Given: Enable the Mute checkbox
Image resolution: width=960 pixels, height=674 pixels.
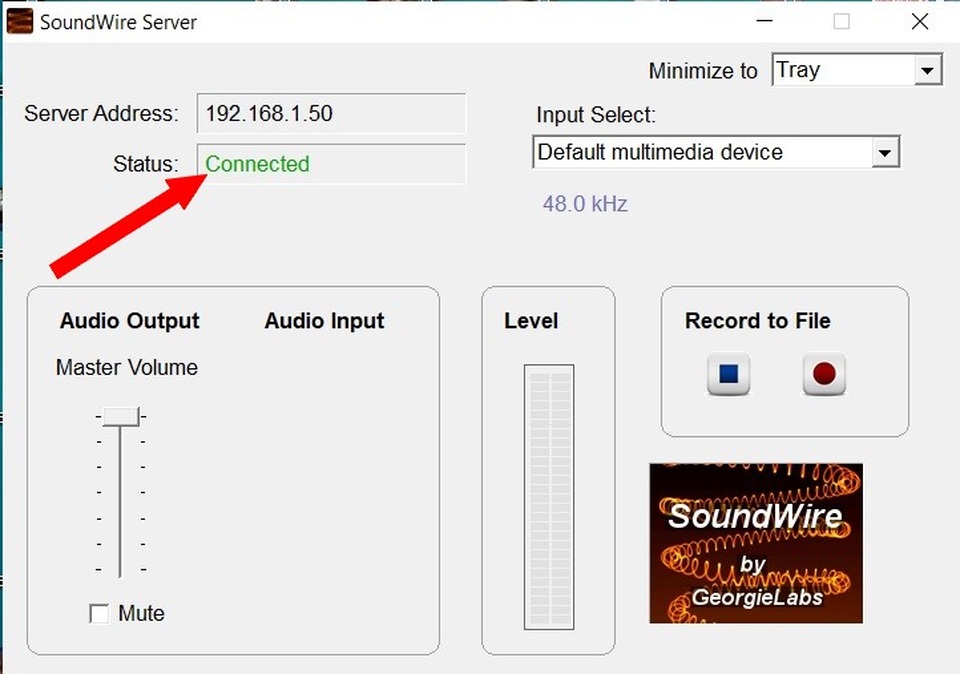Looking at the screenshot, I should (99, 613).
